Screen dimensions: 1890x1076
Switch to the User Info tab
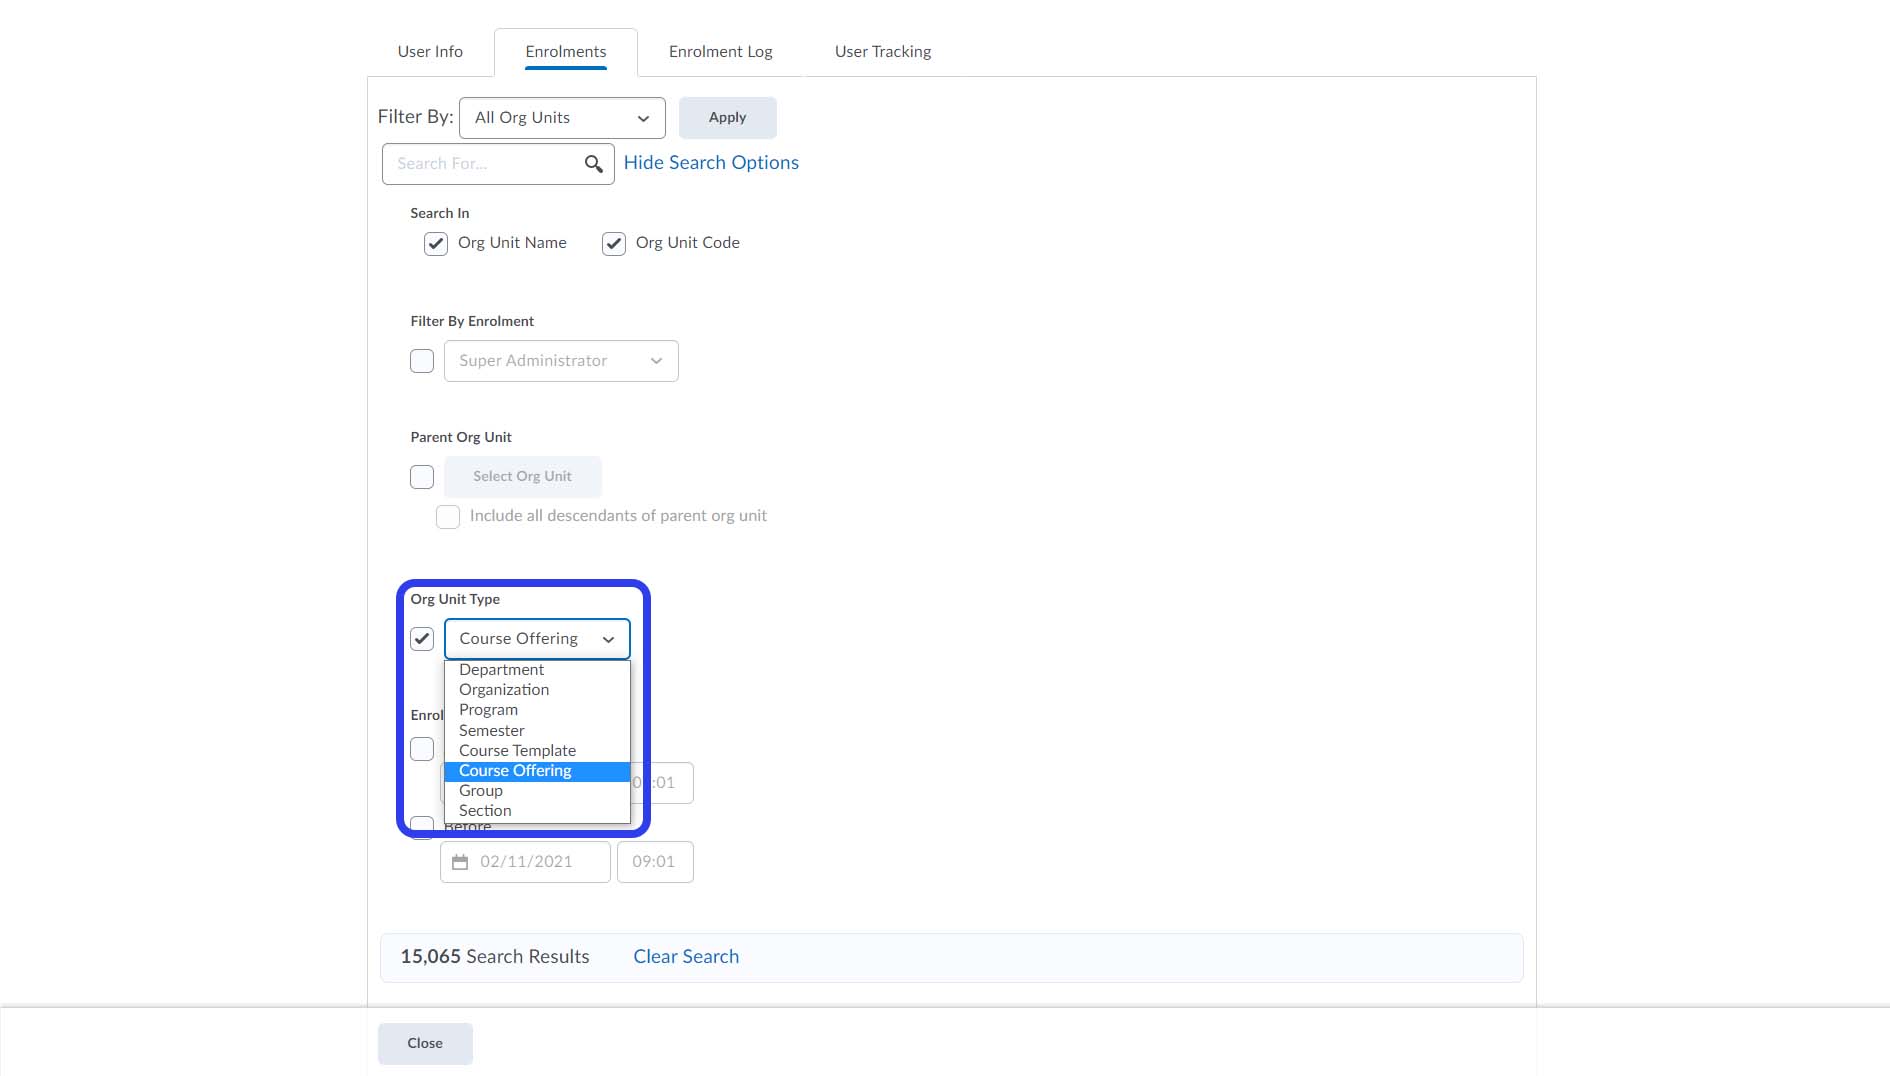430,52
